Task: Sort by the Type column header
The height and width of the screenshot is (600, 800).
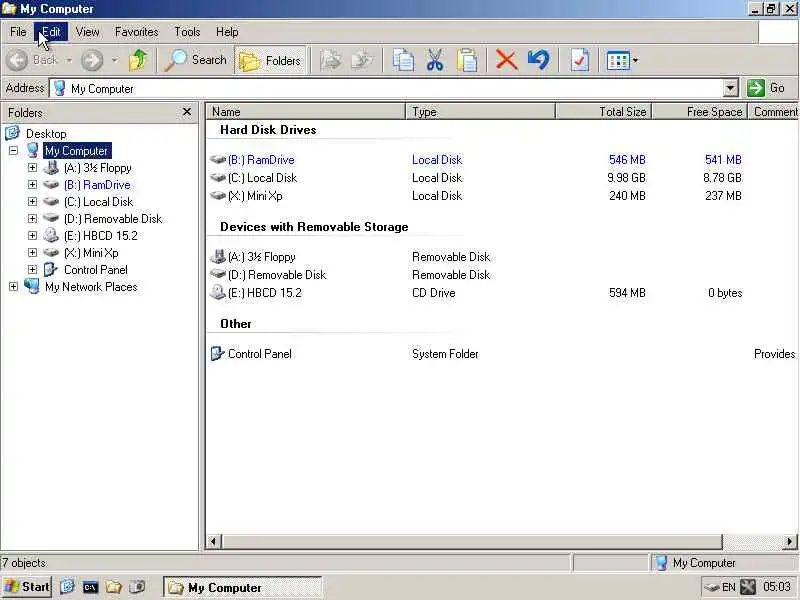Action: click(480, 111)
